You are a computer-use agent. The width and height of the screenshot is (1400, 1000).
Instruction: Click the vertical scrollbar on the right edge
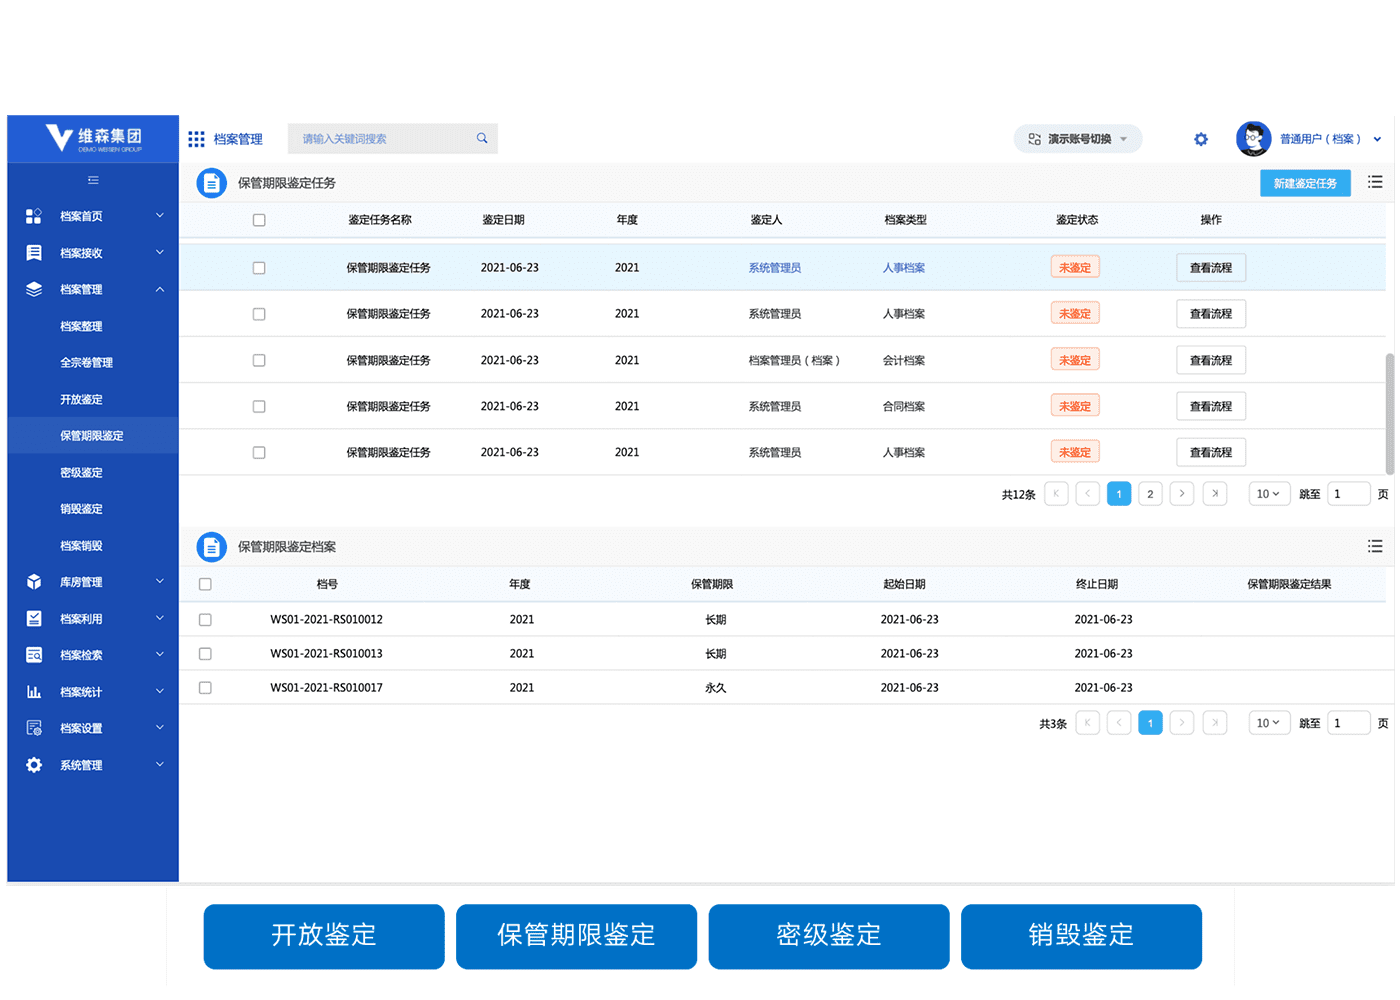1389,413
